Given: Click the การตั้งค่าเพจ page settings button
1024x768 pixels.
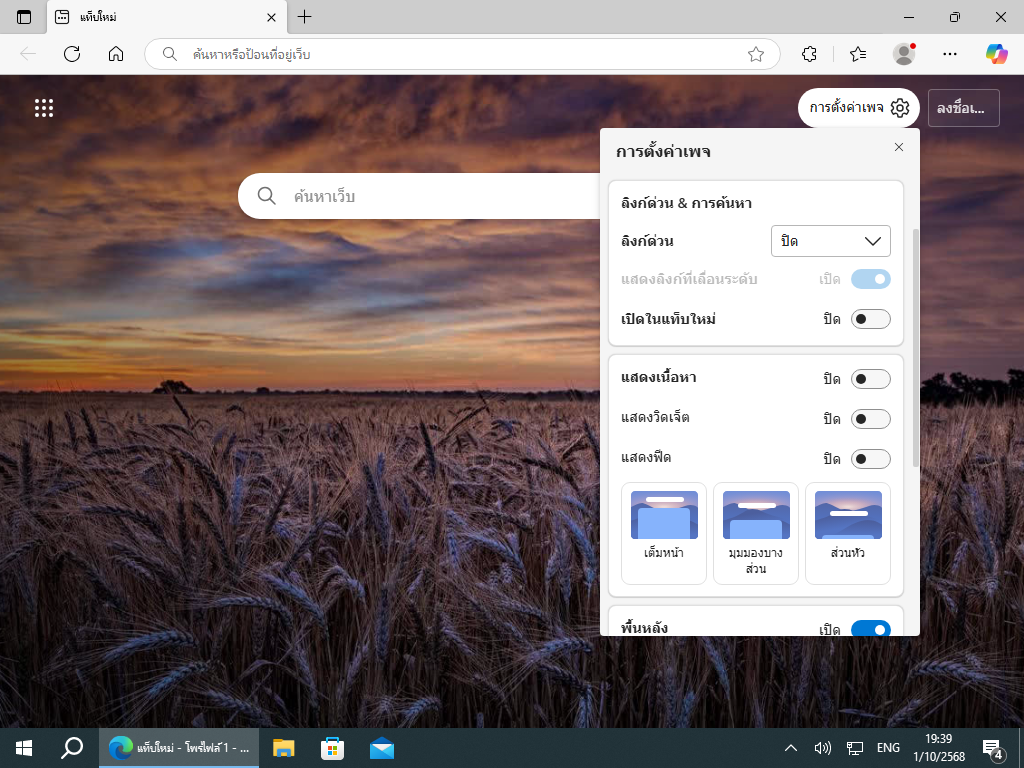Looking at the screenshot, I should [x=858, y=108].
